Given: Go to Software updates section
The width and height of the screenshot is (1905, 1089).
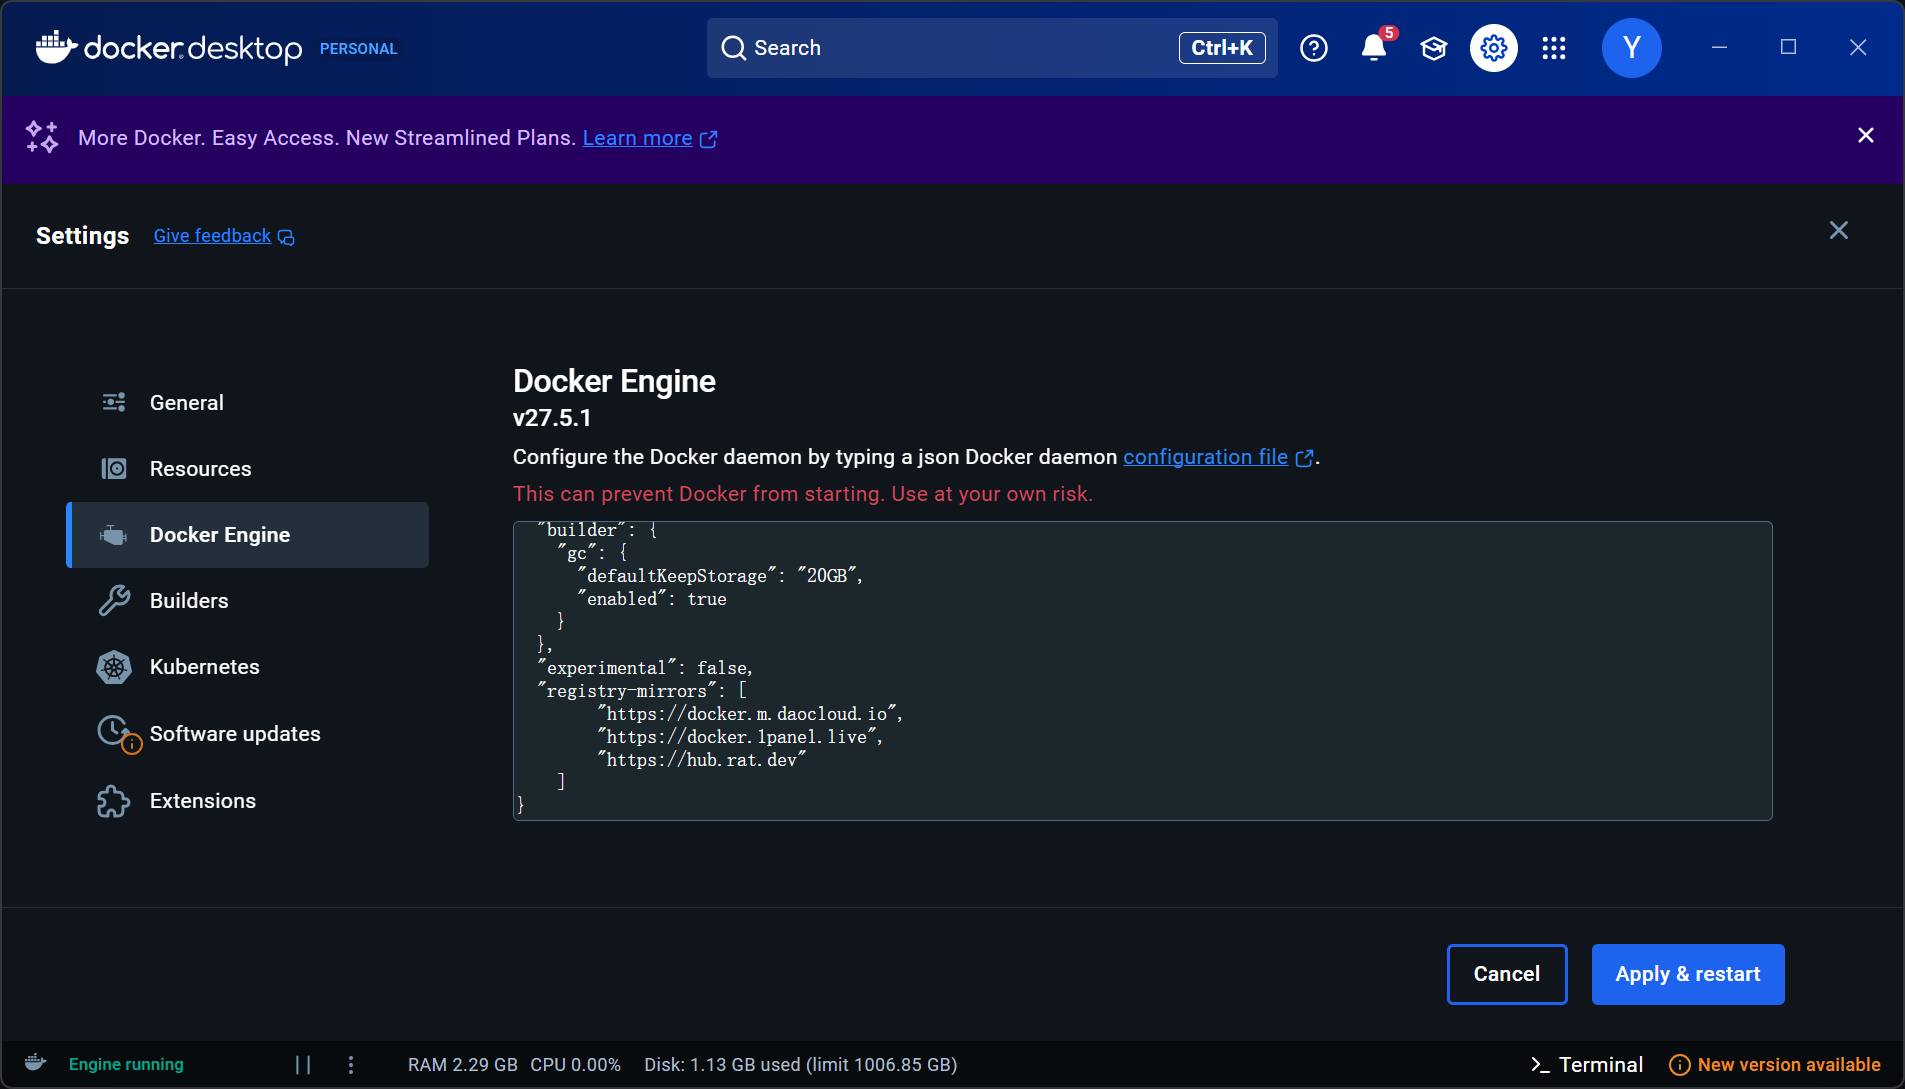Looking at the screenshot, I should coord(235,734).
